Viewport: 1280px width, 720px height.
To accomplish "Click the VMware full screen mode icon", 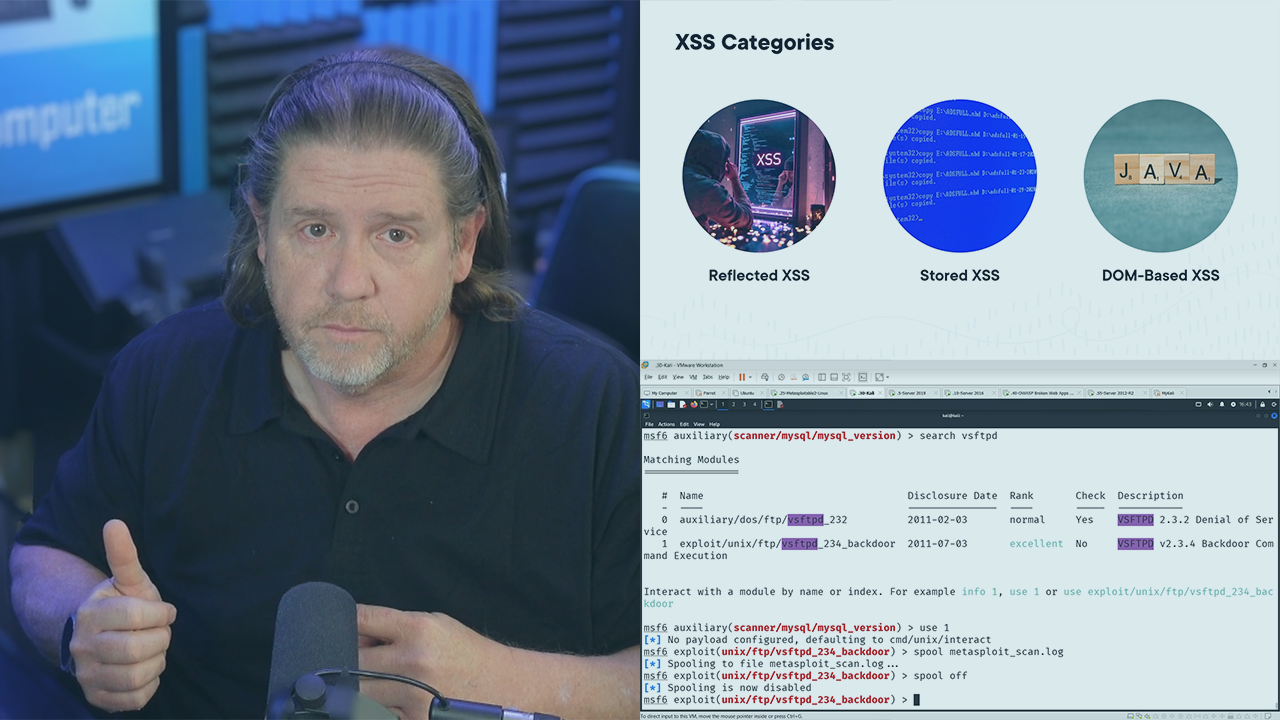I will coord(846,377).
